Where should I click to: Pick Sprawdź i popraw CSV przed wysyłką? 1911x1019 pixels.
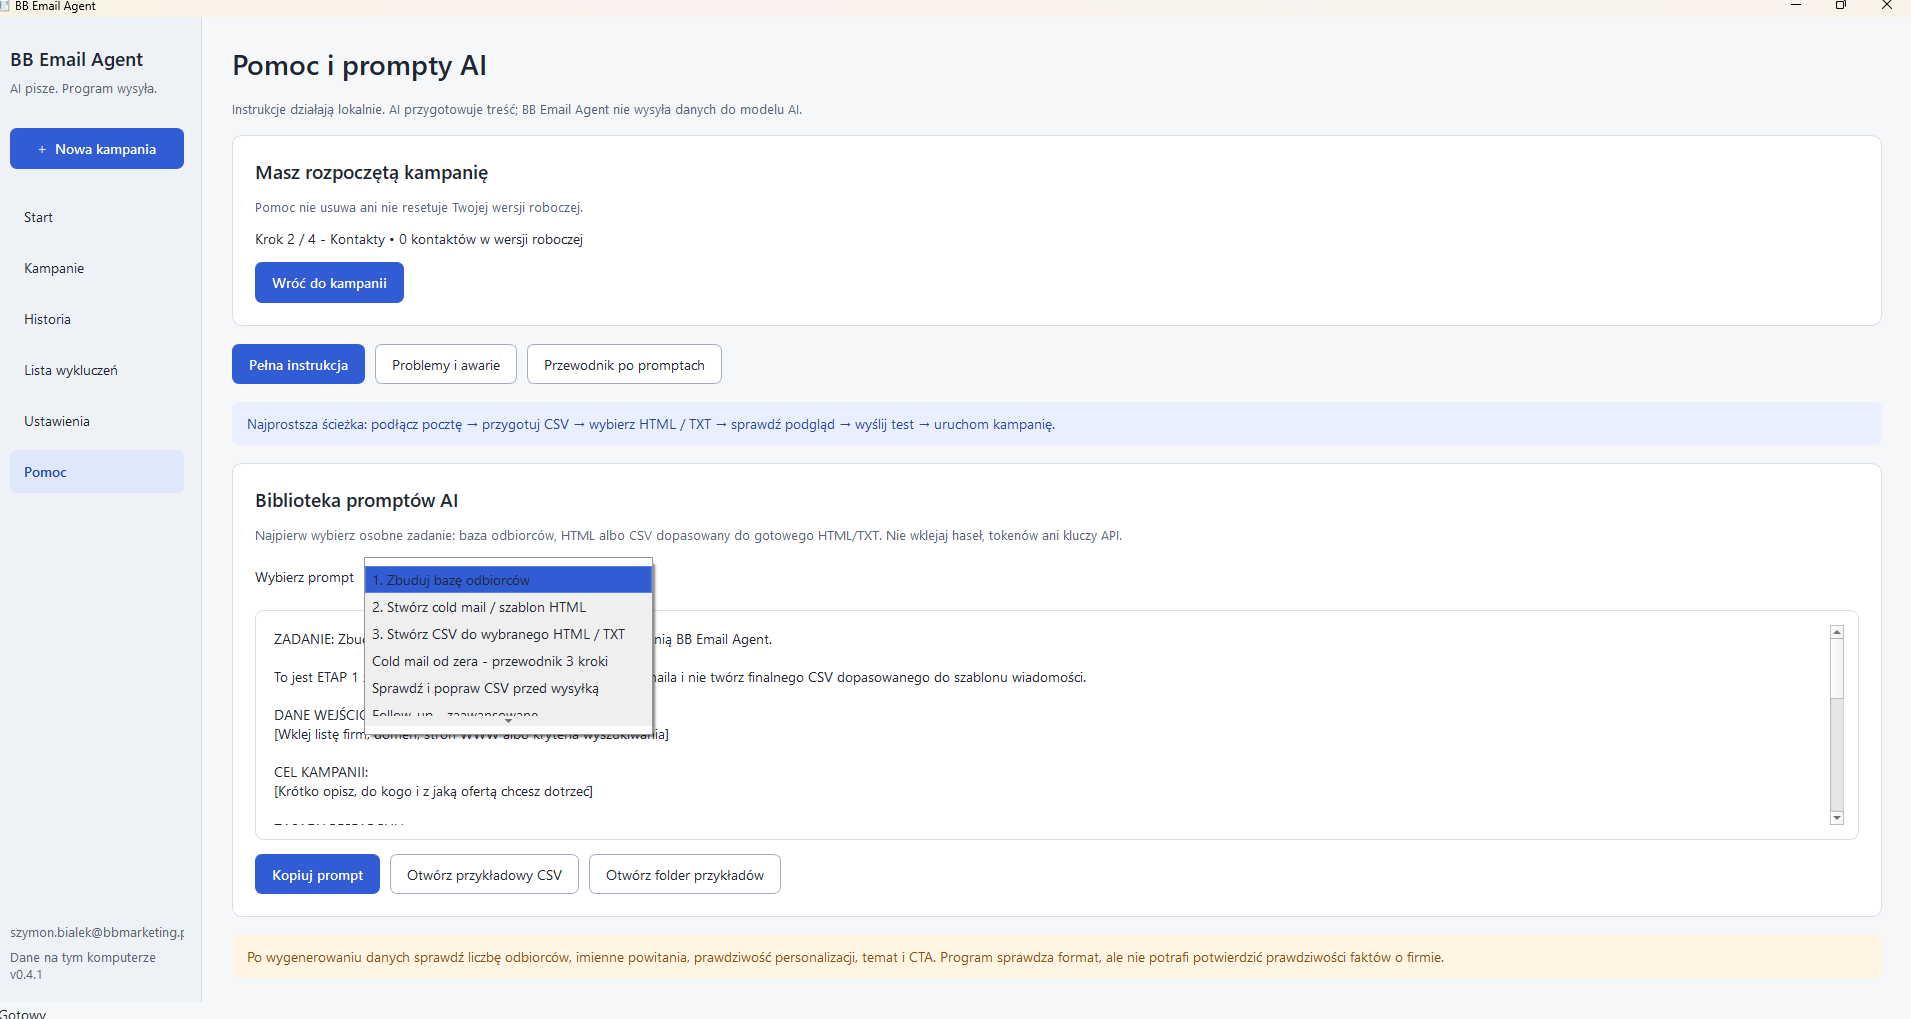pos(508,688)
